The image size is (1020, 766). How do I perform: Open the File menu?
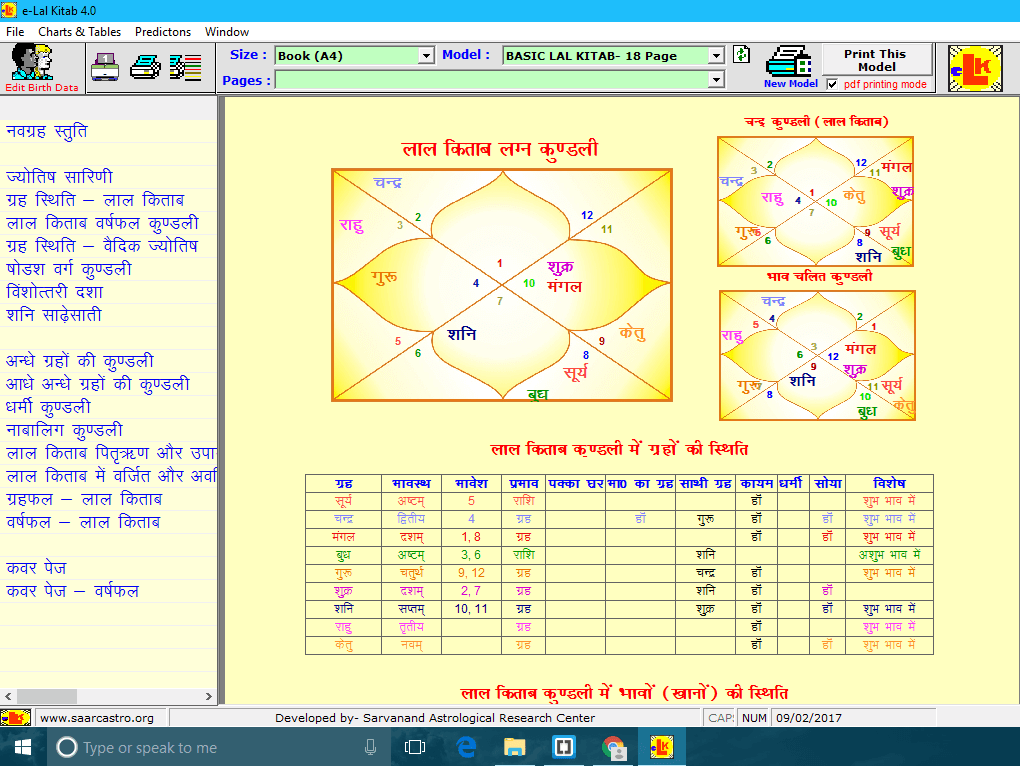click(15, 32)
